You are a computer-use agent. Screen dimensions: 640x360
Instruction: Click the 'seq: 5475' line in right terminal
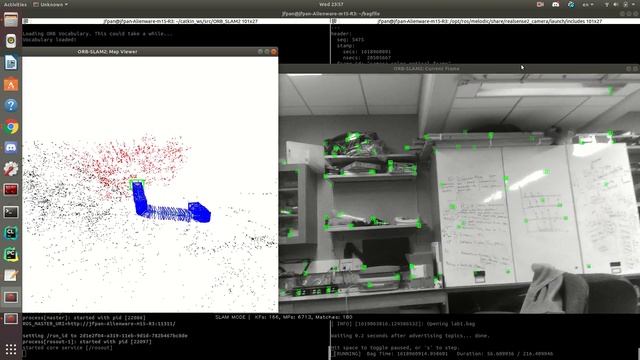tap(350, 40)
